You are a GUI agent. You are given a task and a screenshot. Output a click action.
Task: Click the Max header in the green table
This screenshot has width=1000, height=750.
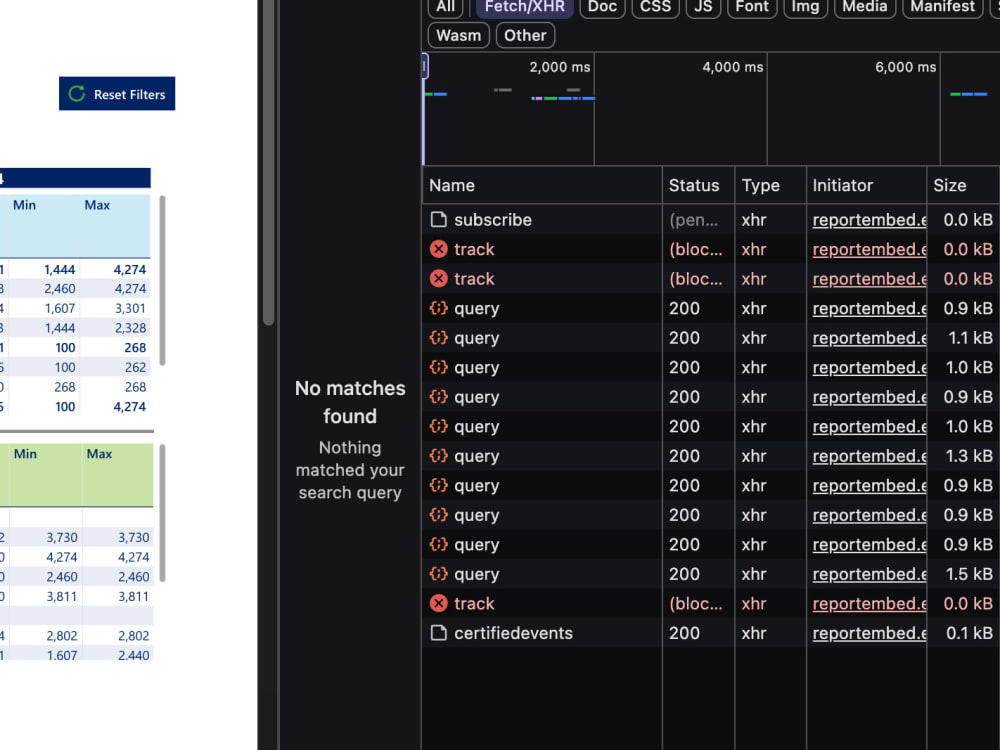pos(99,453)
